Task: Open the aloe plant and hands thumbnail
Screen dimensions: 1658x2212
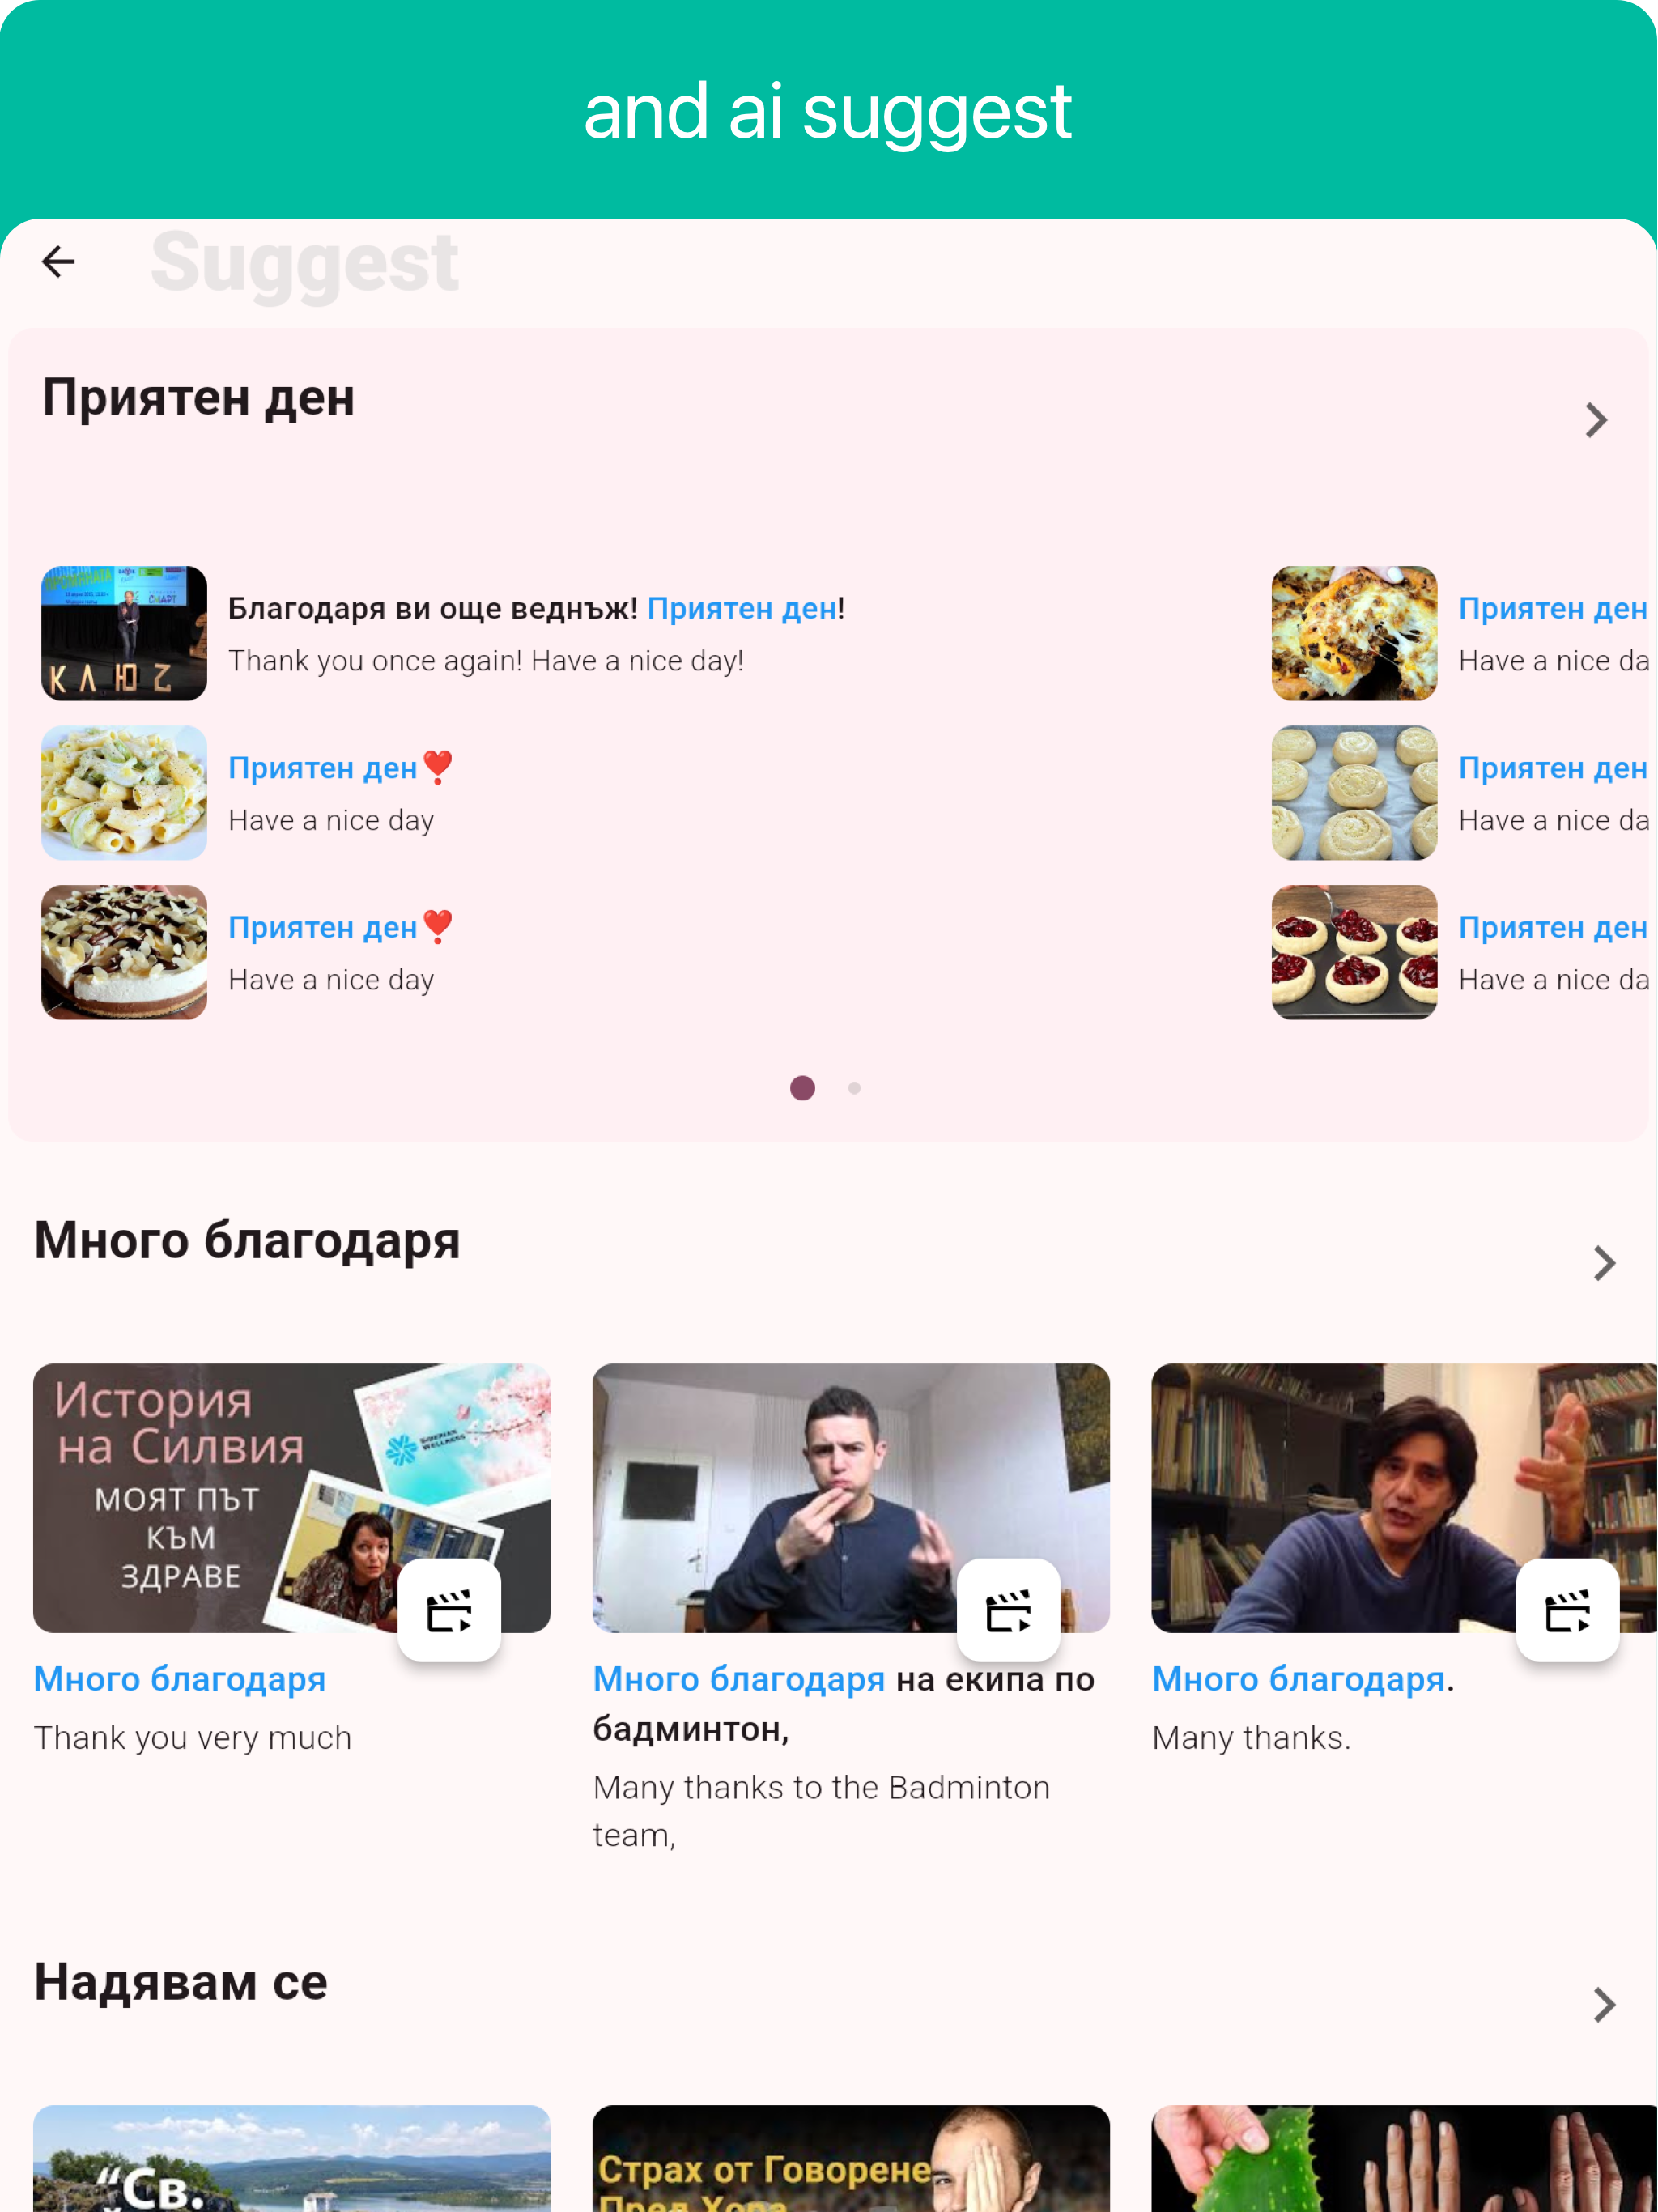Action: pos(1404,2159)
